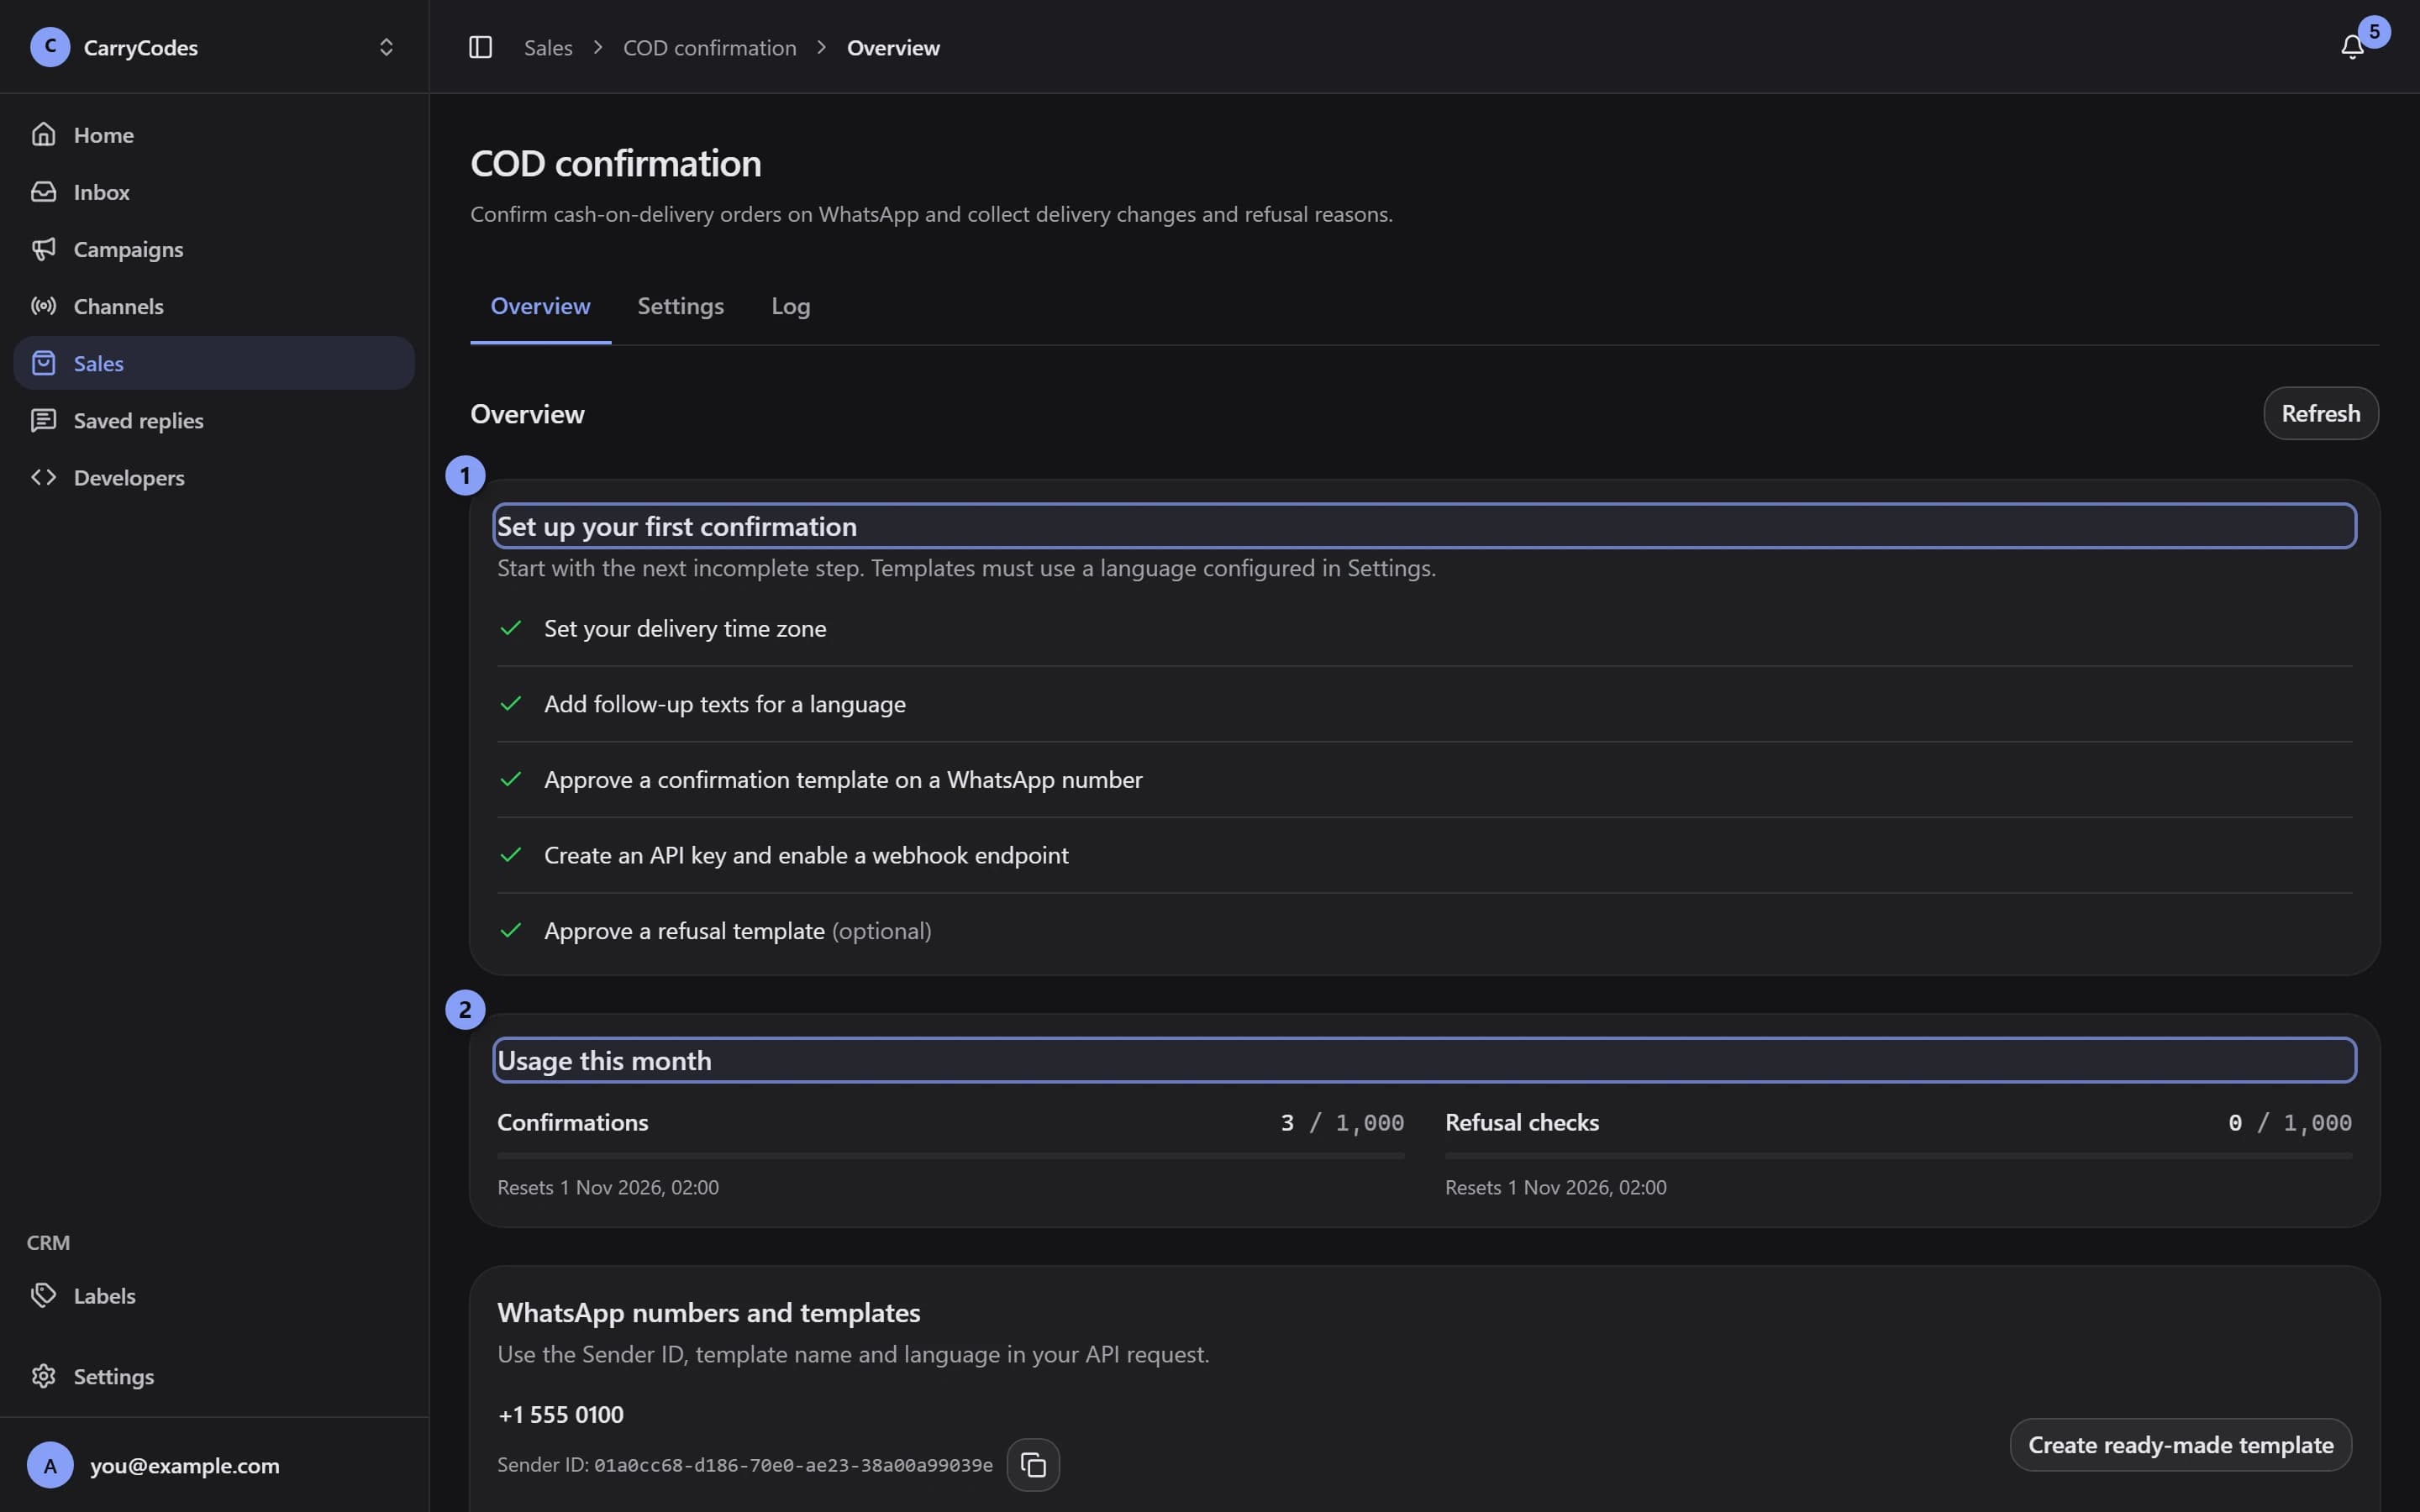Click 'Approve a confirmation template on a WhatsApp number'
The image size is (2420, 1512).
tap(843, 779)
